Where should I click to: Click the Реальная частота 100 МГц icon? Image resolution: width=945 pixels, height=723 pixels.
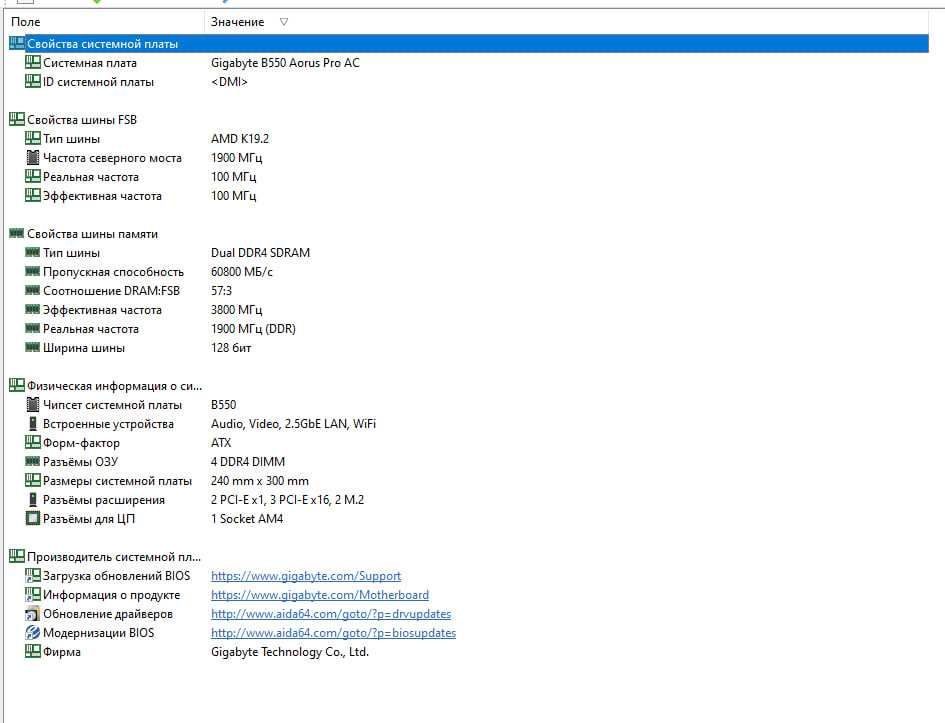click(33, 177)
